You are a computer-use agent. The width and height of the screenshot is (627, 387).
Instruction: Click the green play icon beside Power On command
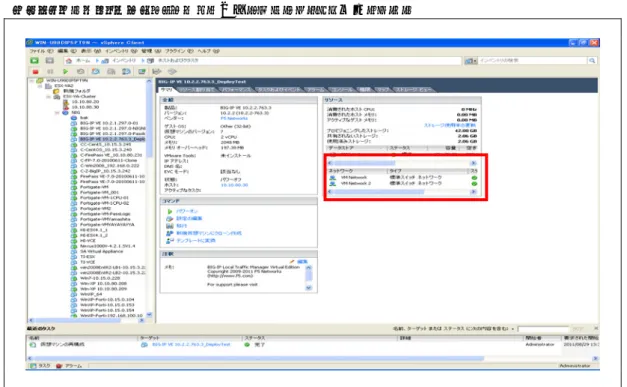pyautogui.click(x=170, y=211)
